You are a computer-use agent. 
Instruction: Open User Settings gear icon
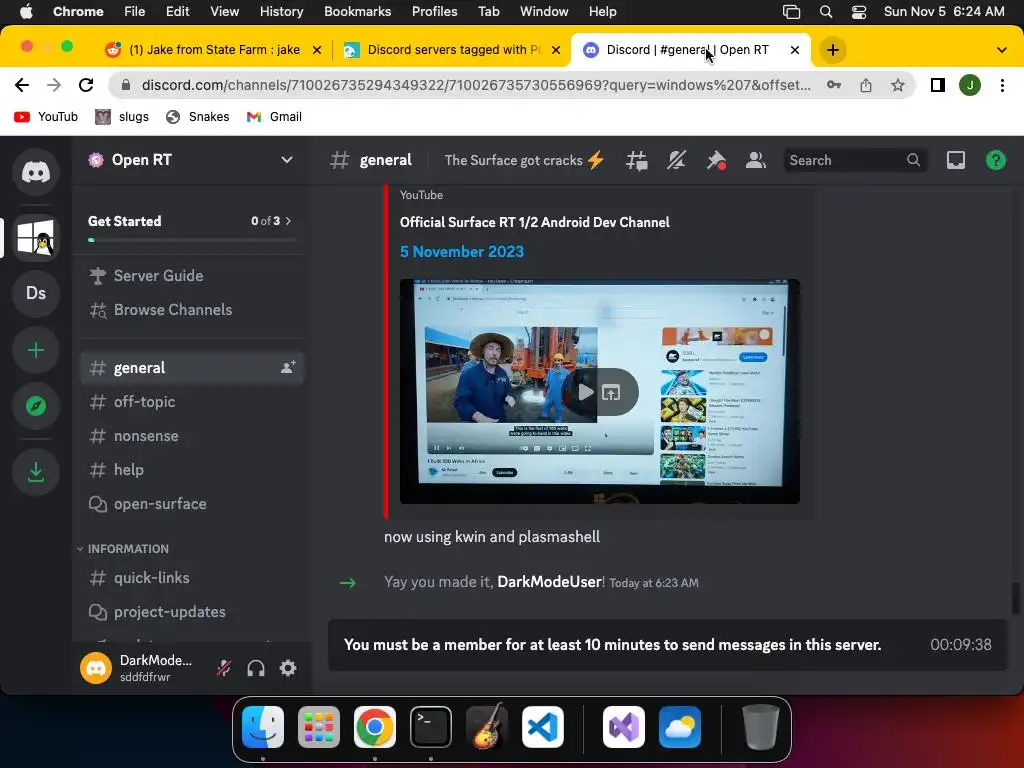click(x=288, y=668)
